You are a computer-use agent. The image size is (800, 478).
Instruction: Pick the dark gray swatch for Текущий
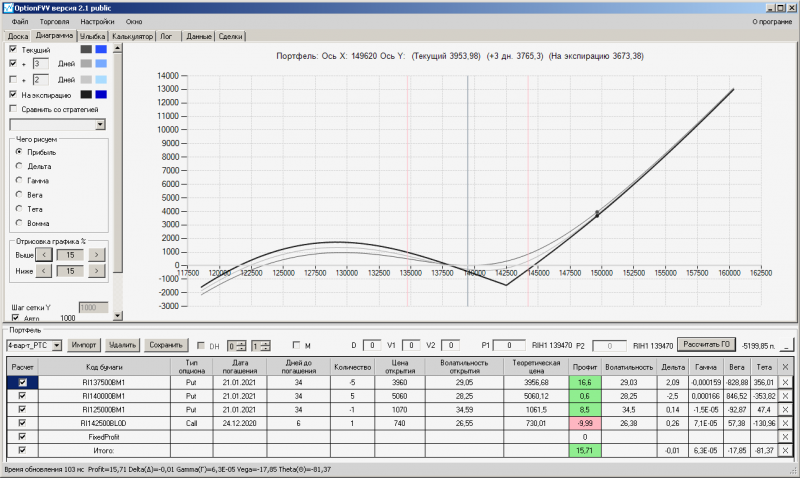86,49
